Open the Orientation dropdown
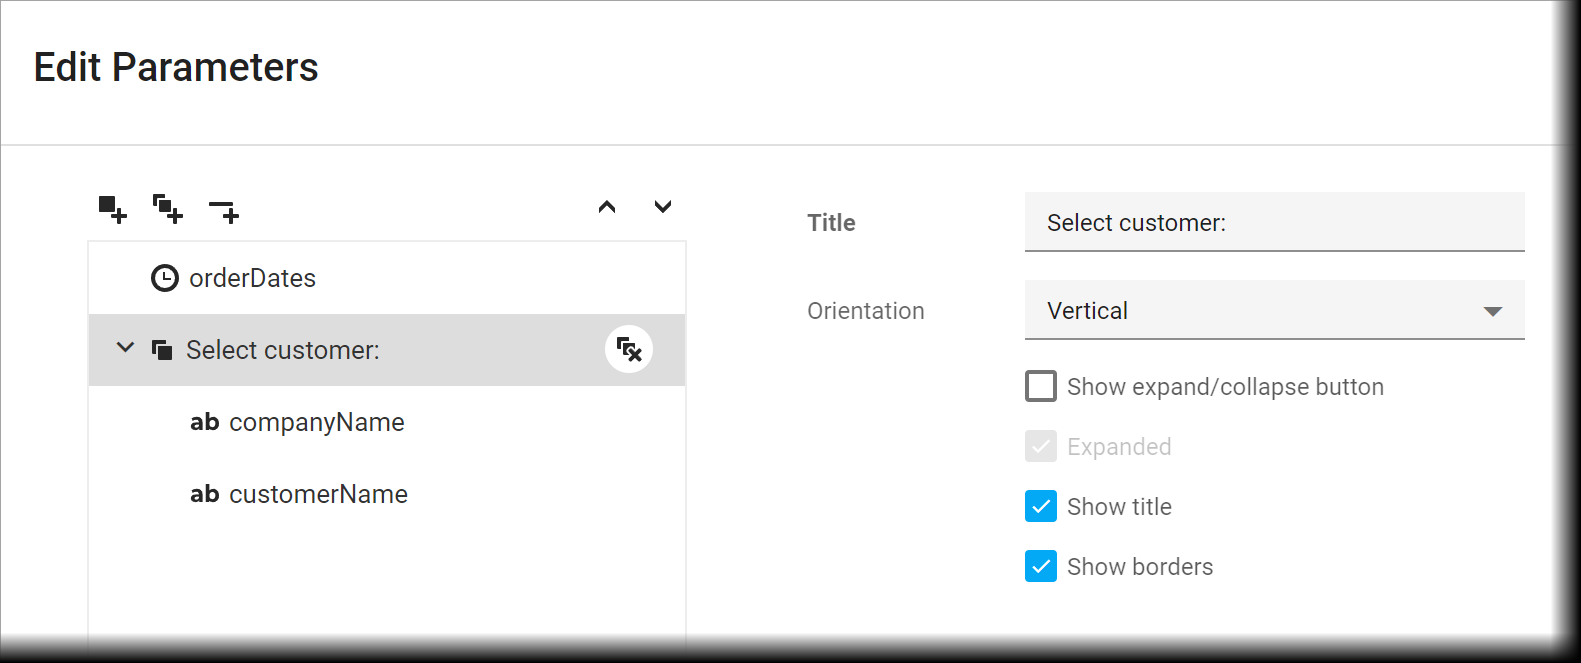Image resolution: width=1581 pixels, height=663 pixels. pos(1275,311)
